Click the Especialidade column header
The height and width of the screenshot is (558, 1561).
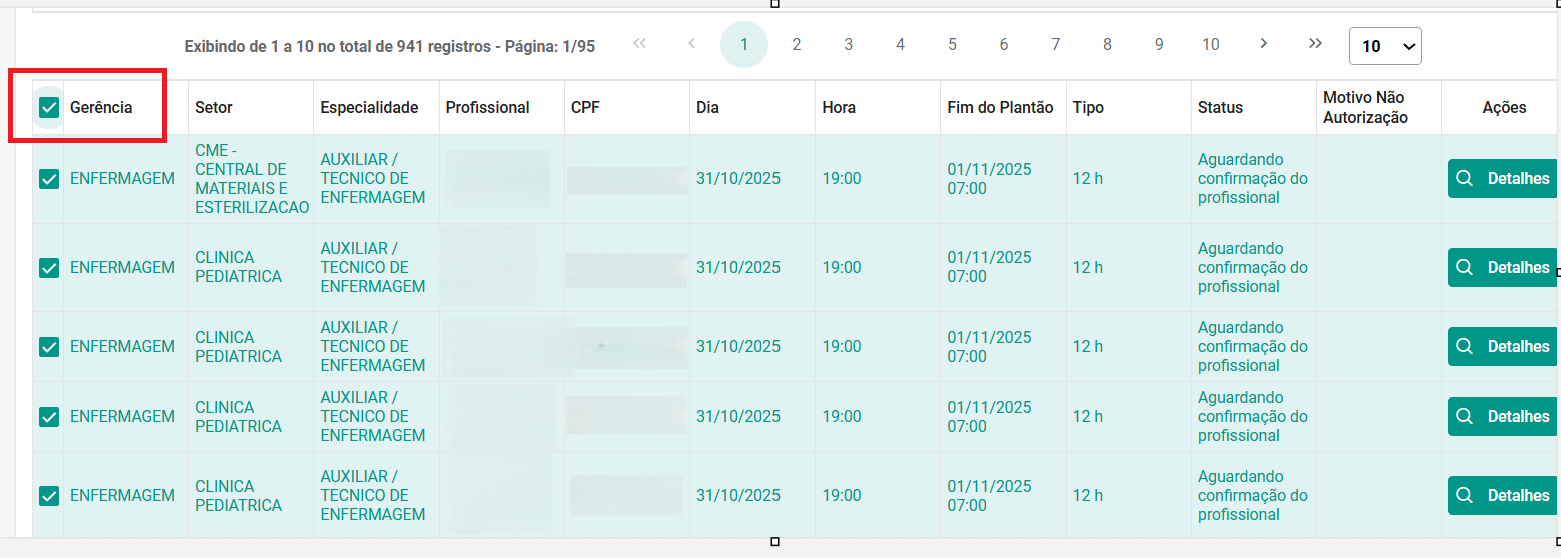(x=369, y=108)
